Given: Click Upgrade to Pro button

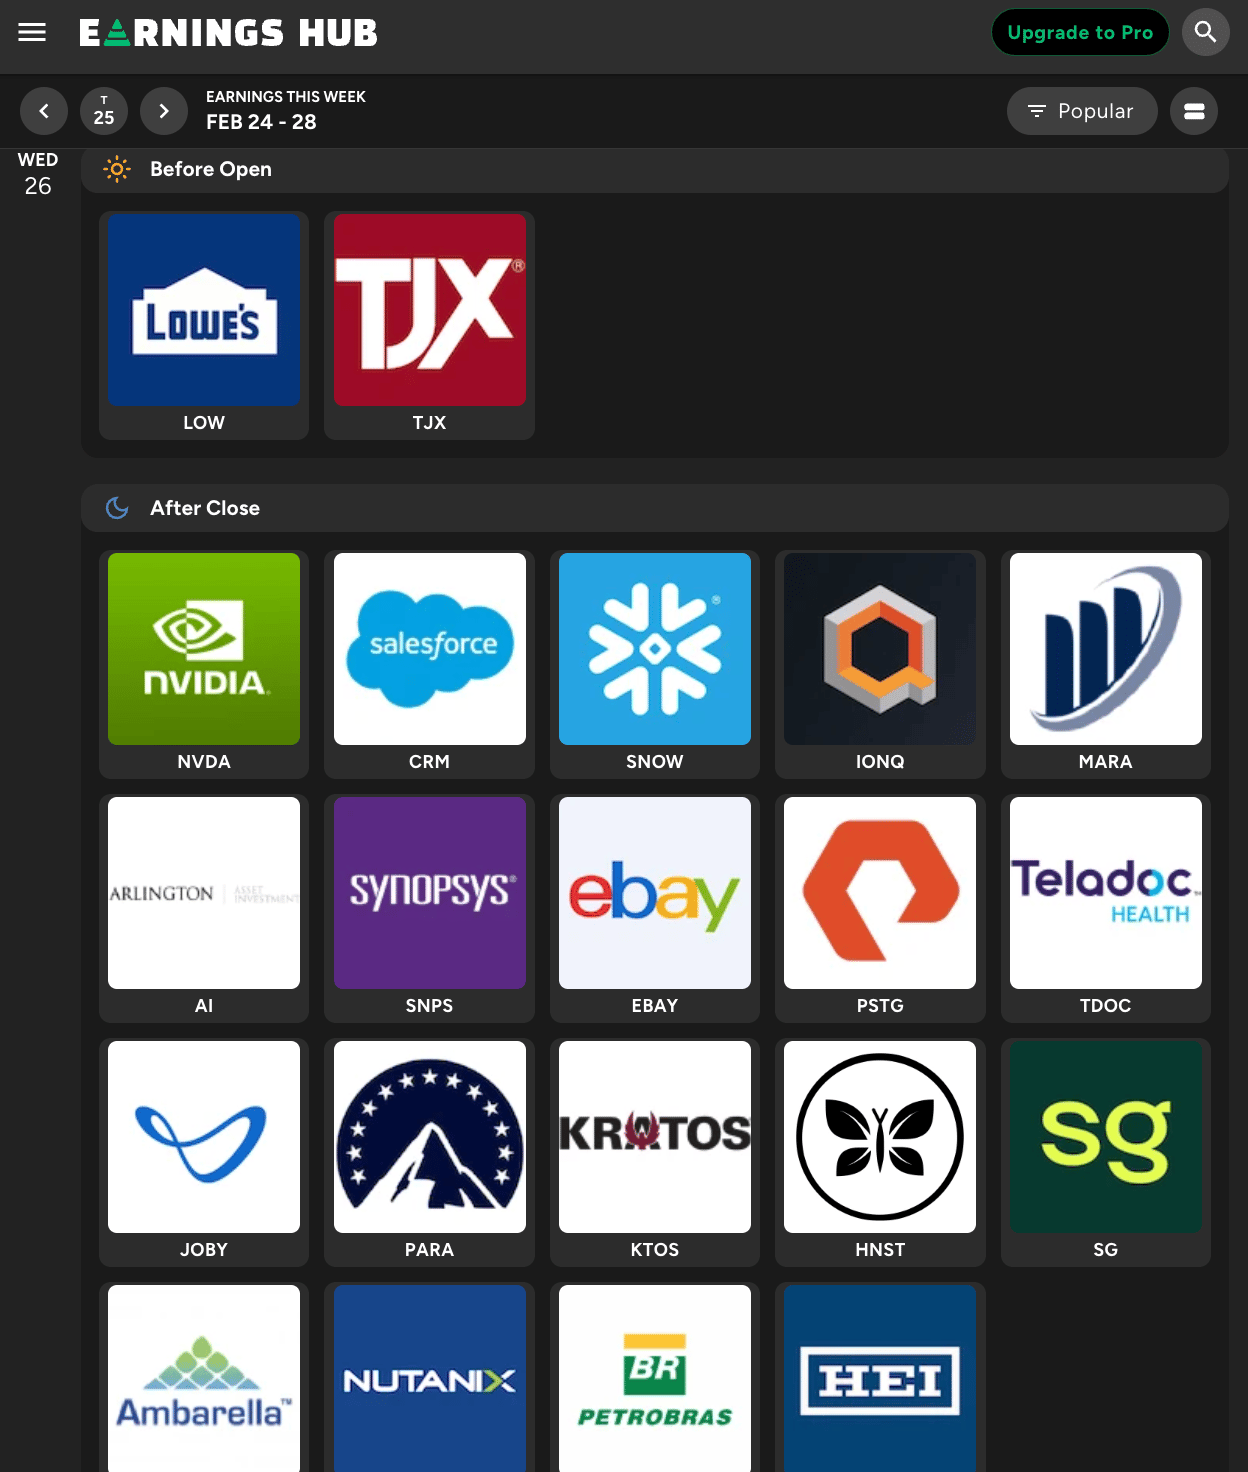Looking at the screenshot, I should [1080, 32].
